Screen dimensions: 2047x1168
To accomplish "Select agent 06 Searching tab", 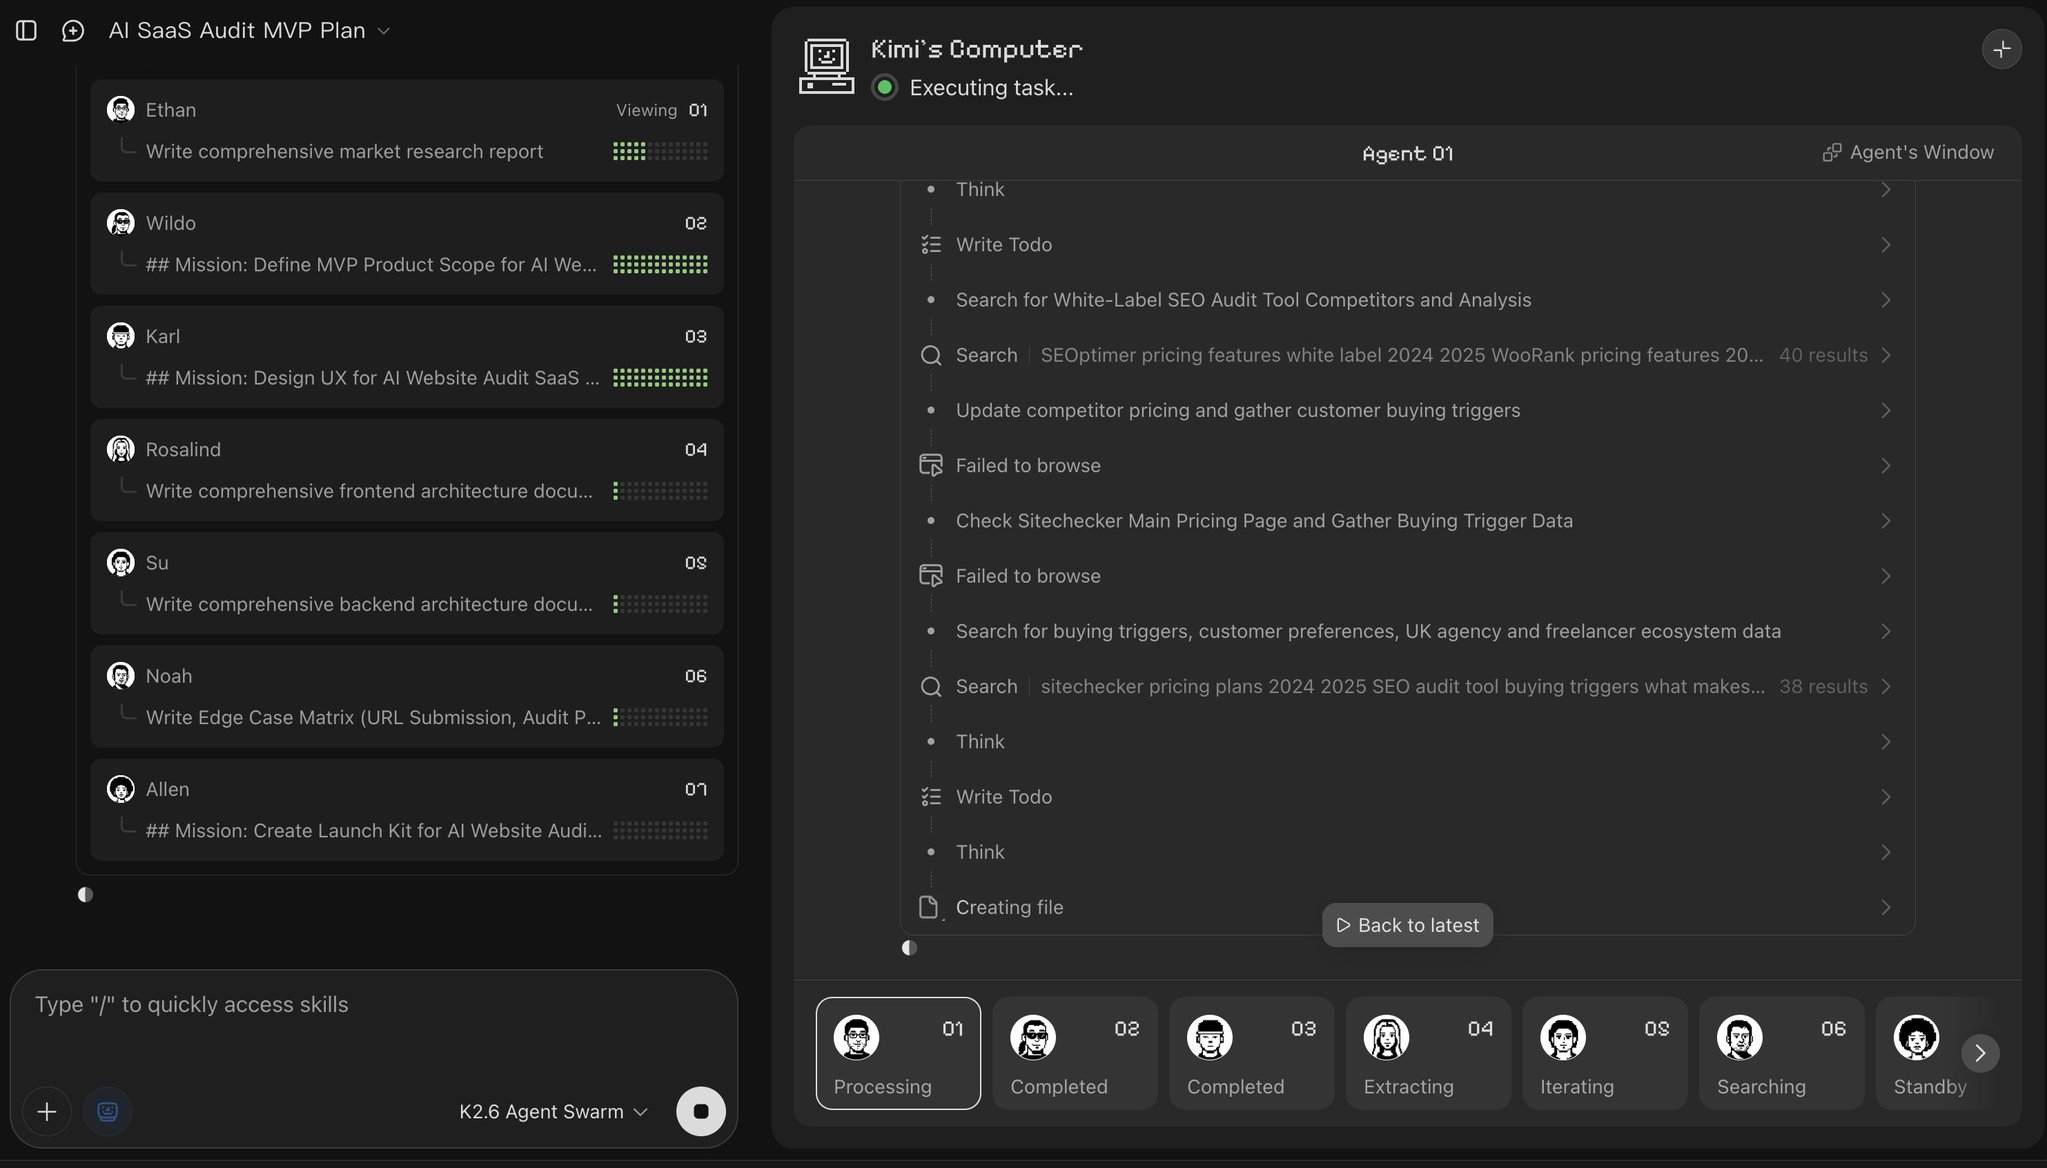I will 1782,1053.
